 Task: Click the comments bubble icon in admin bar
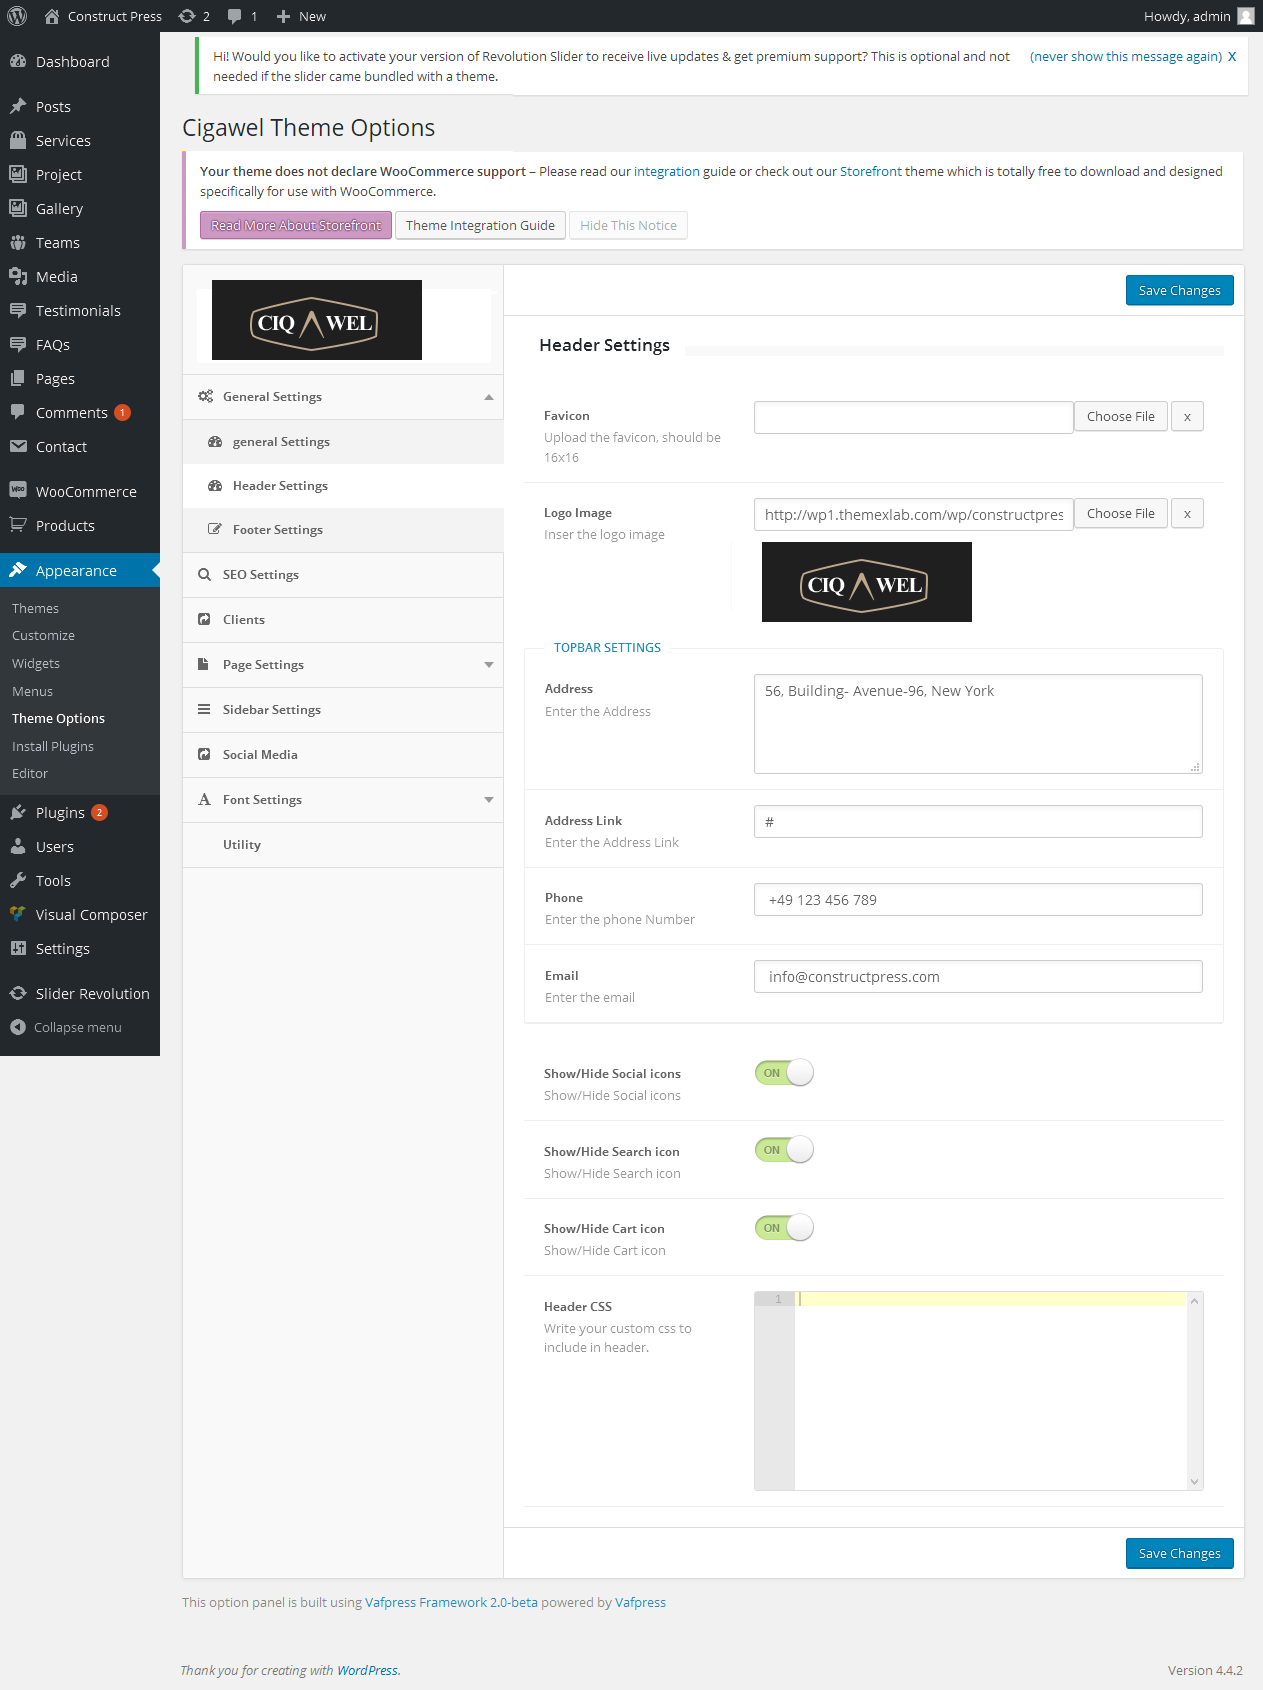click(x=234, y=16)
